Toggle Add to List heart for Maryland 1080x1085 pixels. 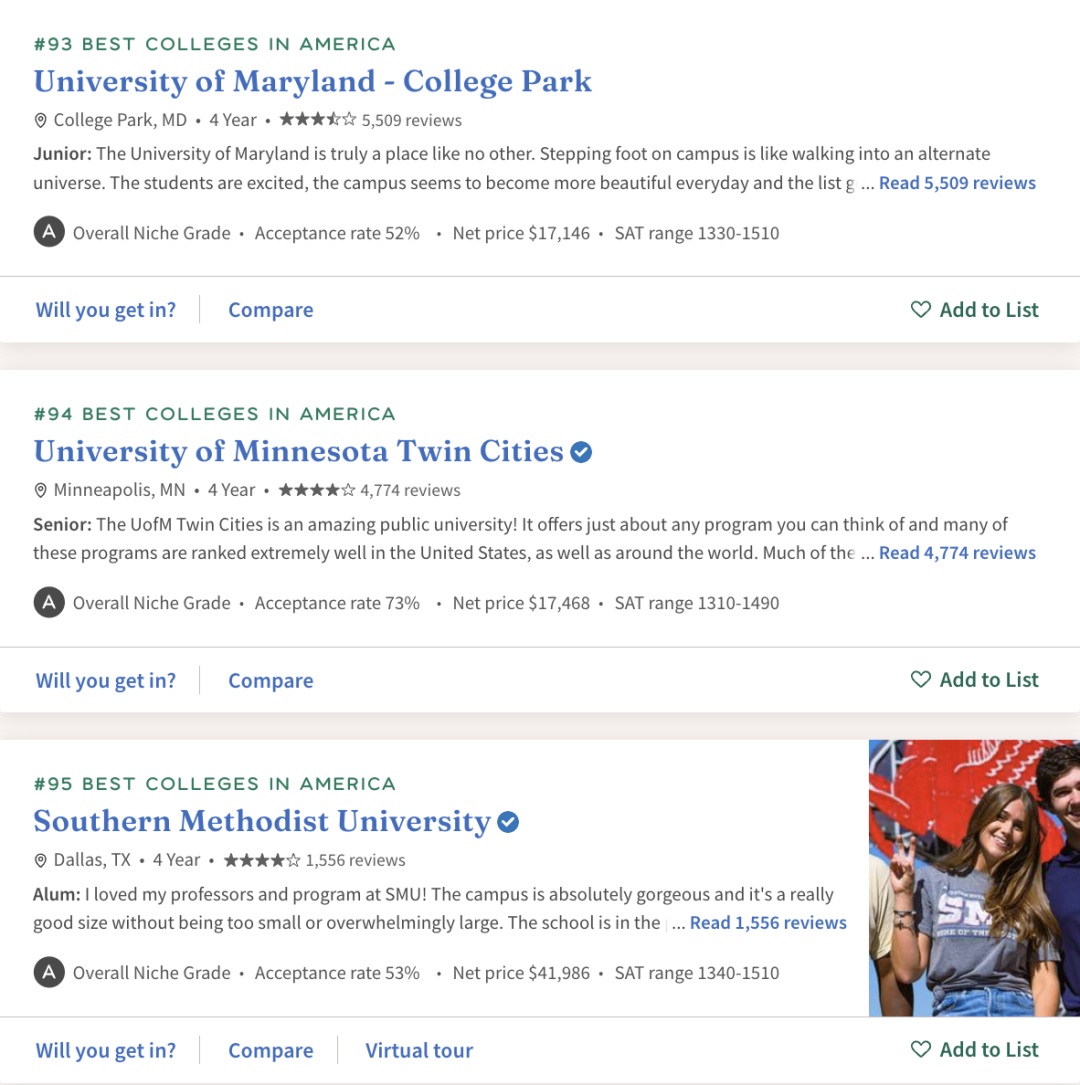[921, 310]
